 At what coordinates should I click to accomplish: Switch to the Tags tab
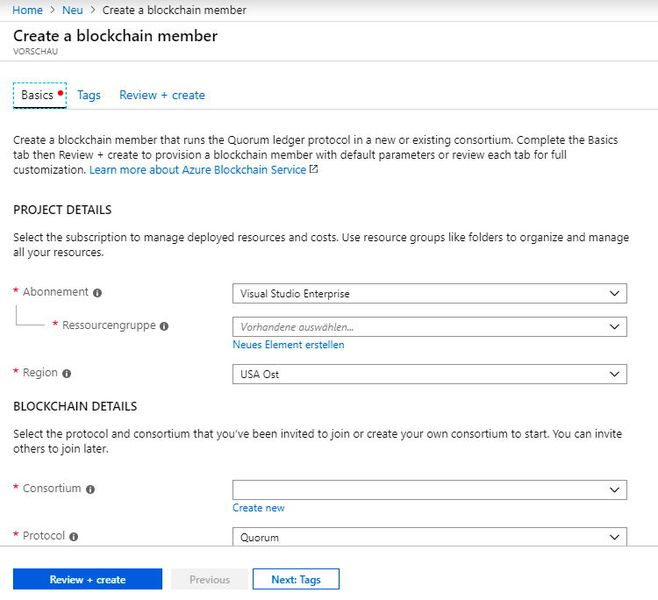89,95
